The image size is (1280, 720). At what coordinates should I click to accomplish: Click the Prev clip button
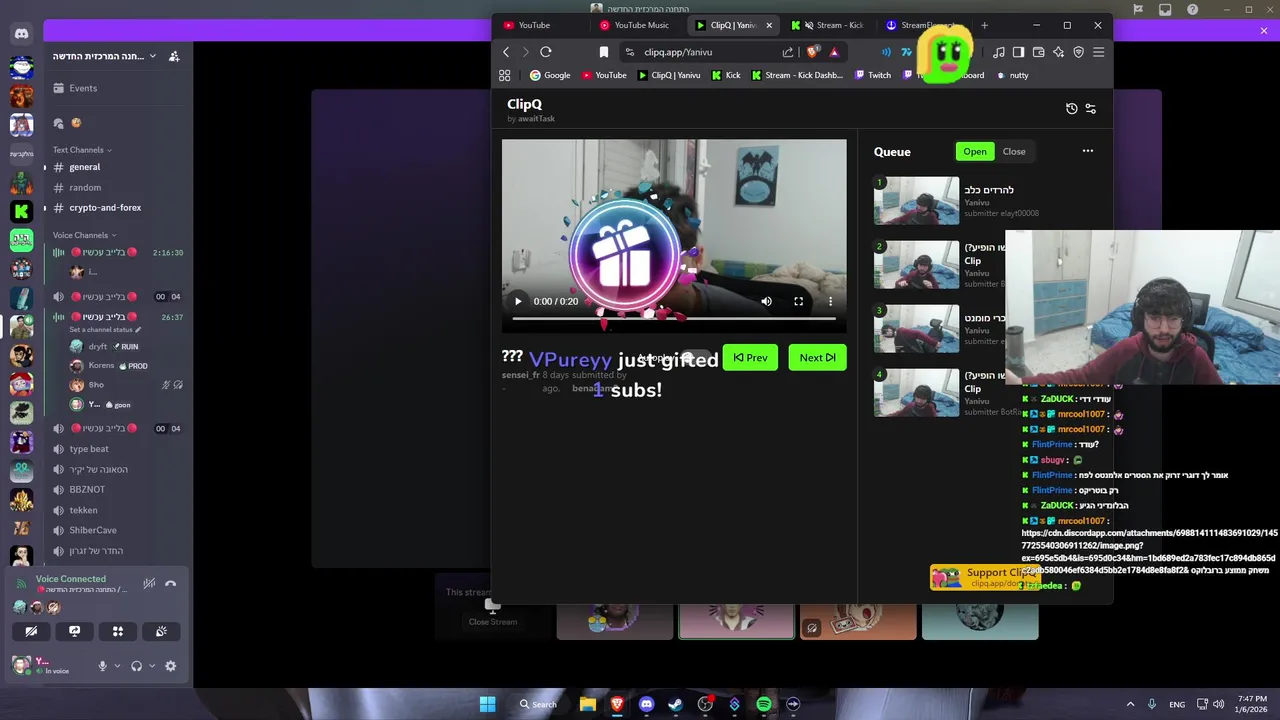pos(750,357)
